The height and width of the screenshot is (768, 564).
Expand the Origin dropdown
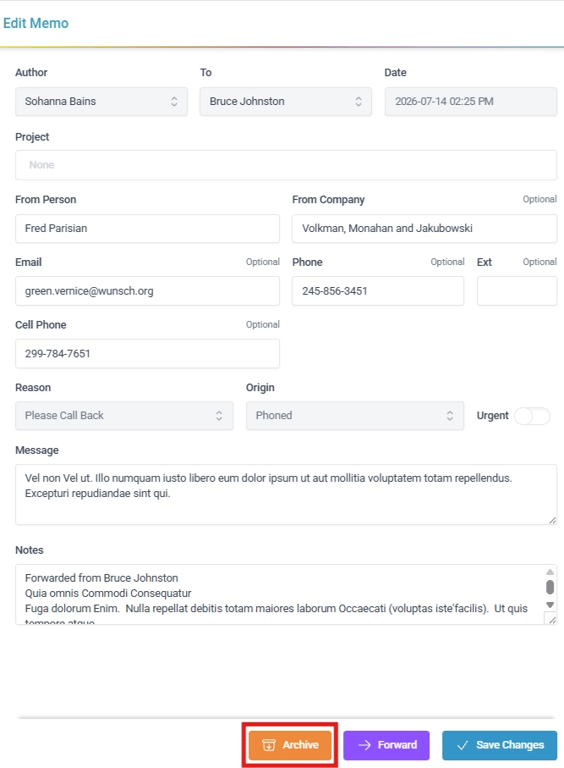(355, 416)
